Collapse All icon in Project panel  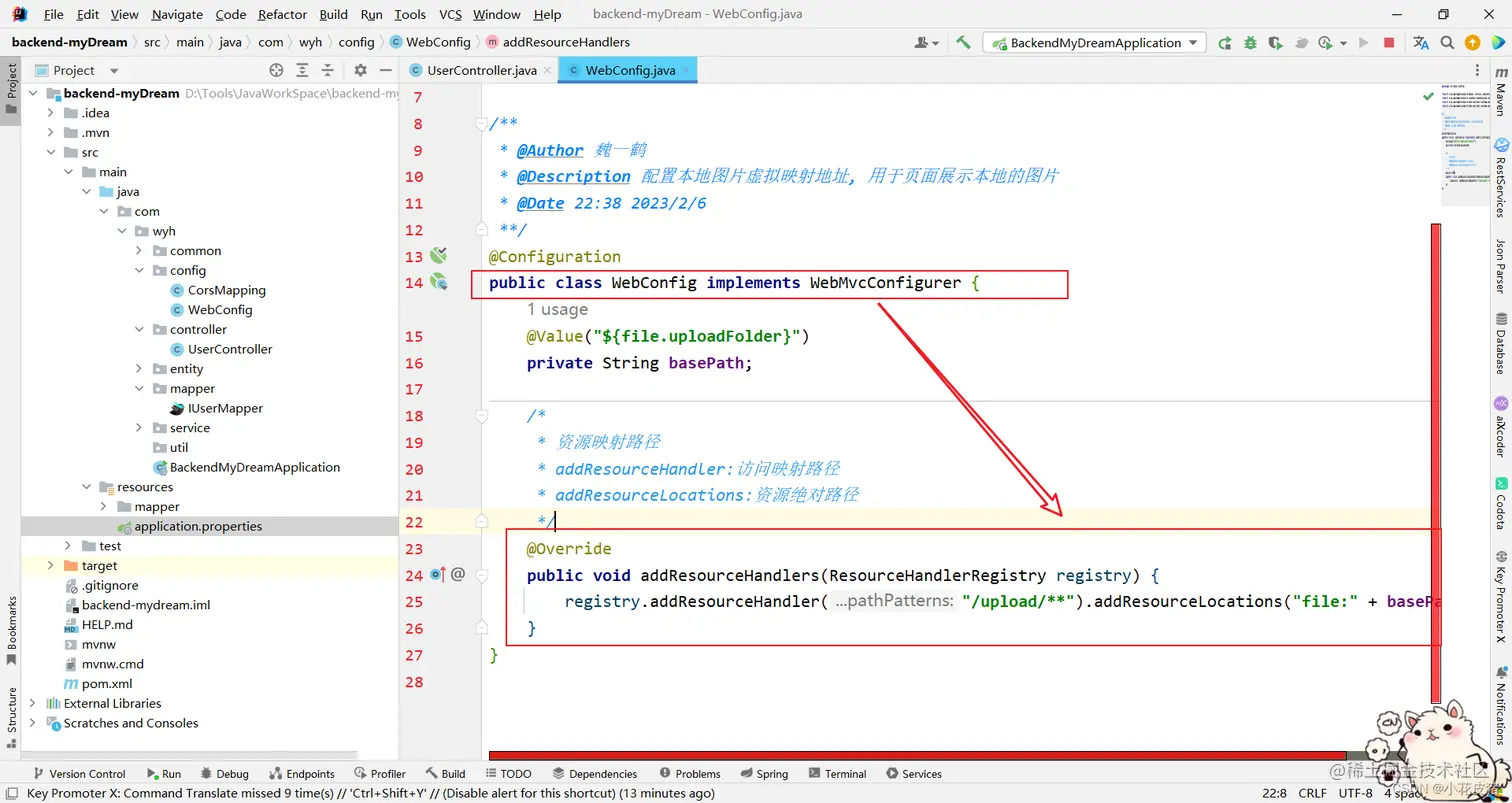[x=327, y=70]
